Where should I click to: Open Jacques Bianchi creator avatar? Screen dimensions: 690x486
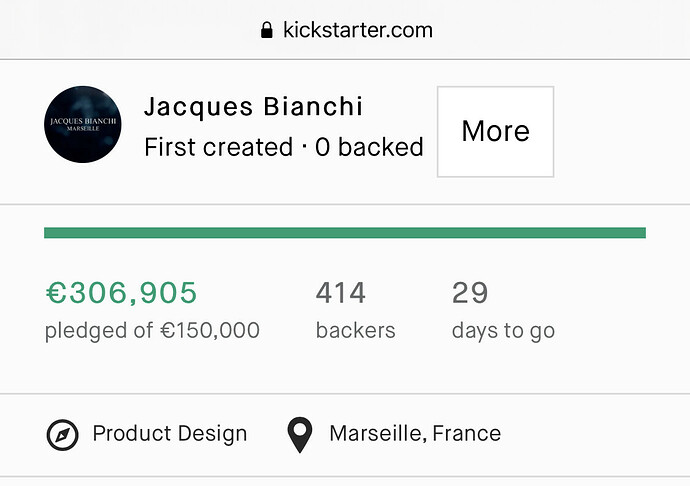(x=83, y=125)
